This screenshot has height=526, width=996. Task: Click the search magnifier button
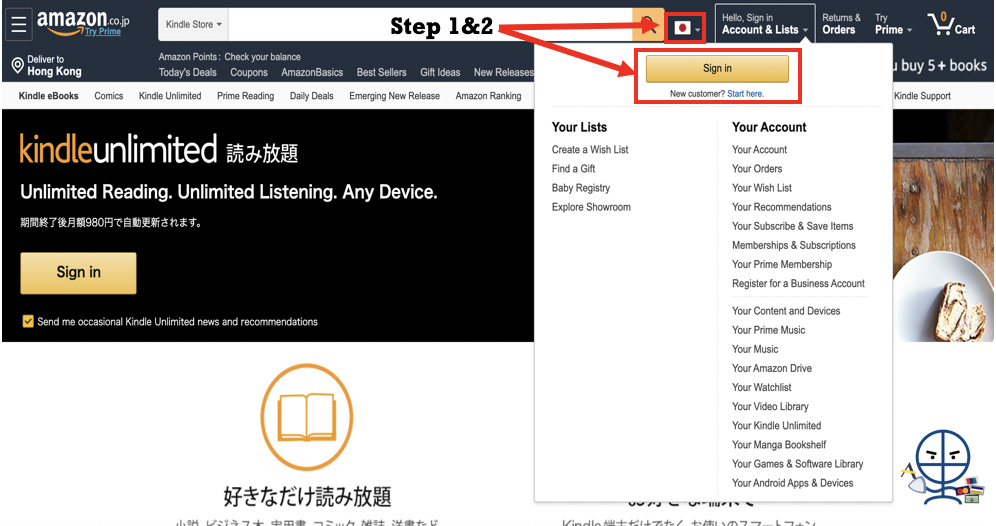[x=649, y=25]
